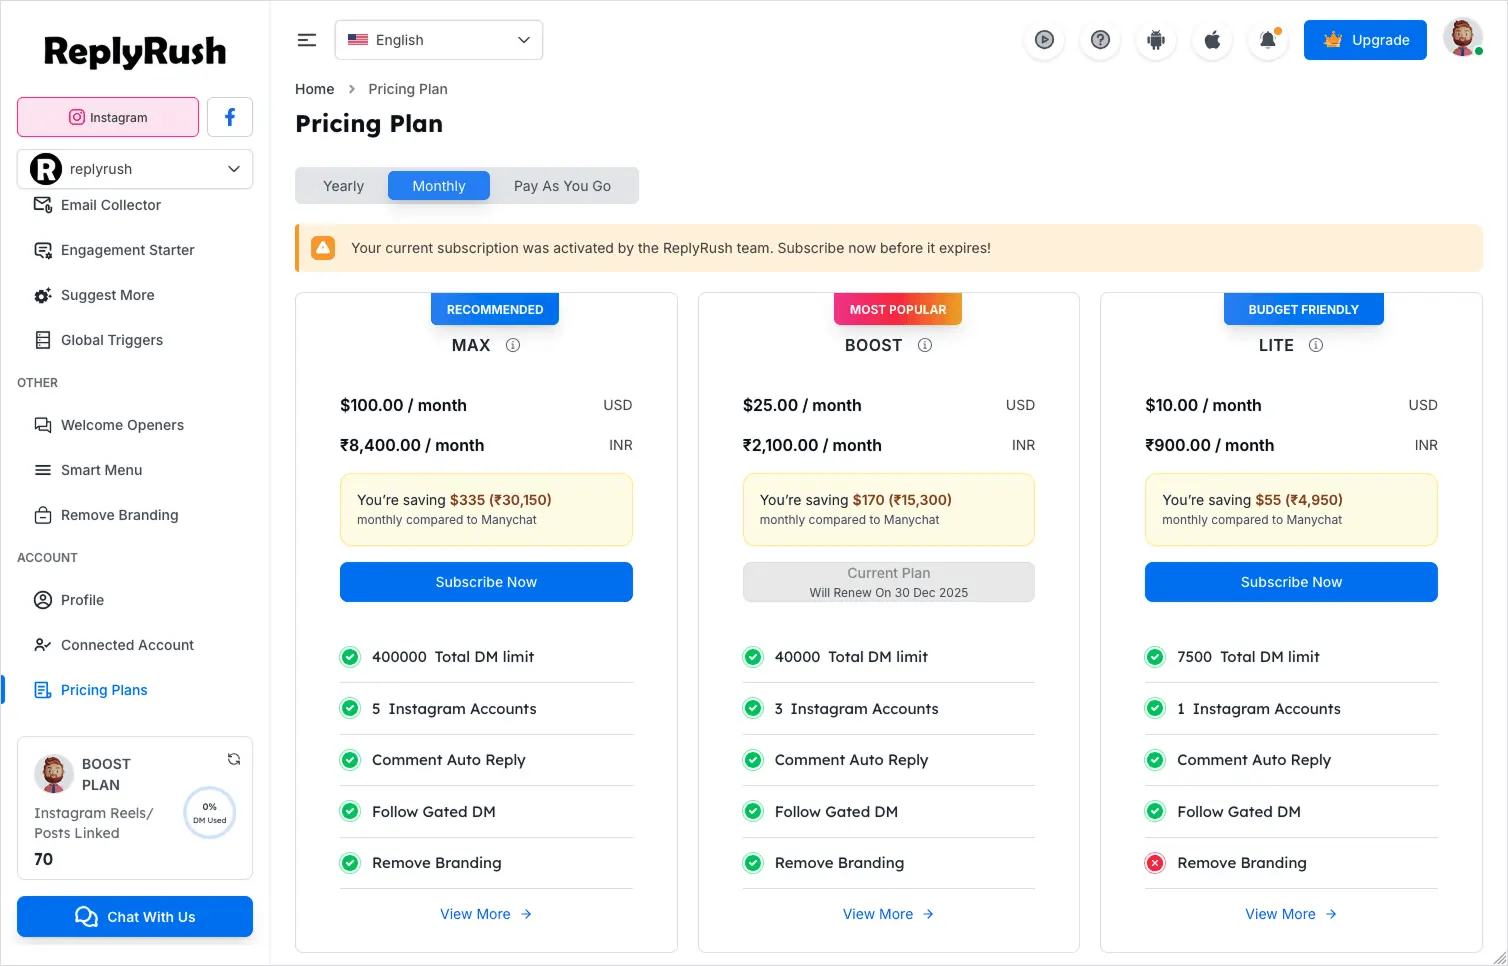The height and width of the screenshot is (966, 1508).
Task: Click the Remove Branding sidebar icon
Action: pos(43,515)
